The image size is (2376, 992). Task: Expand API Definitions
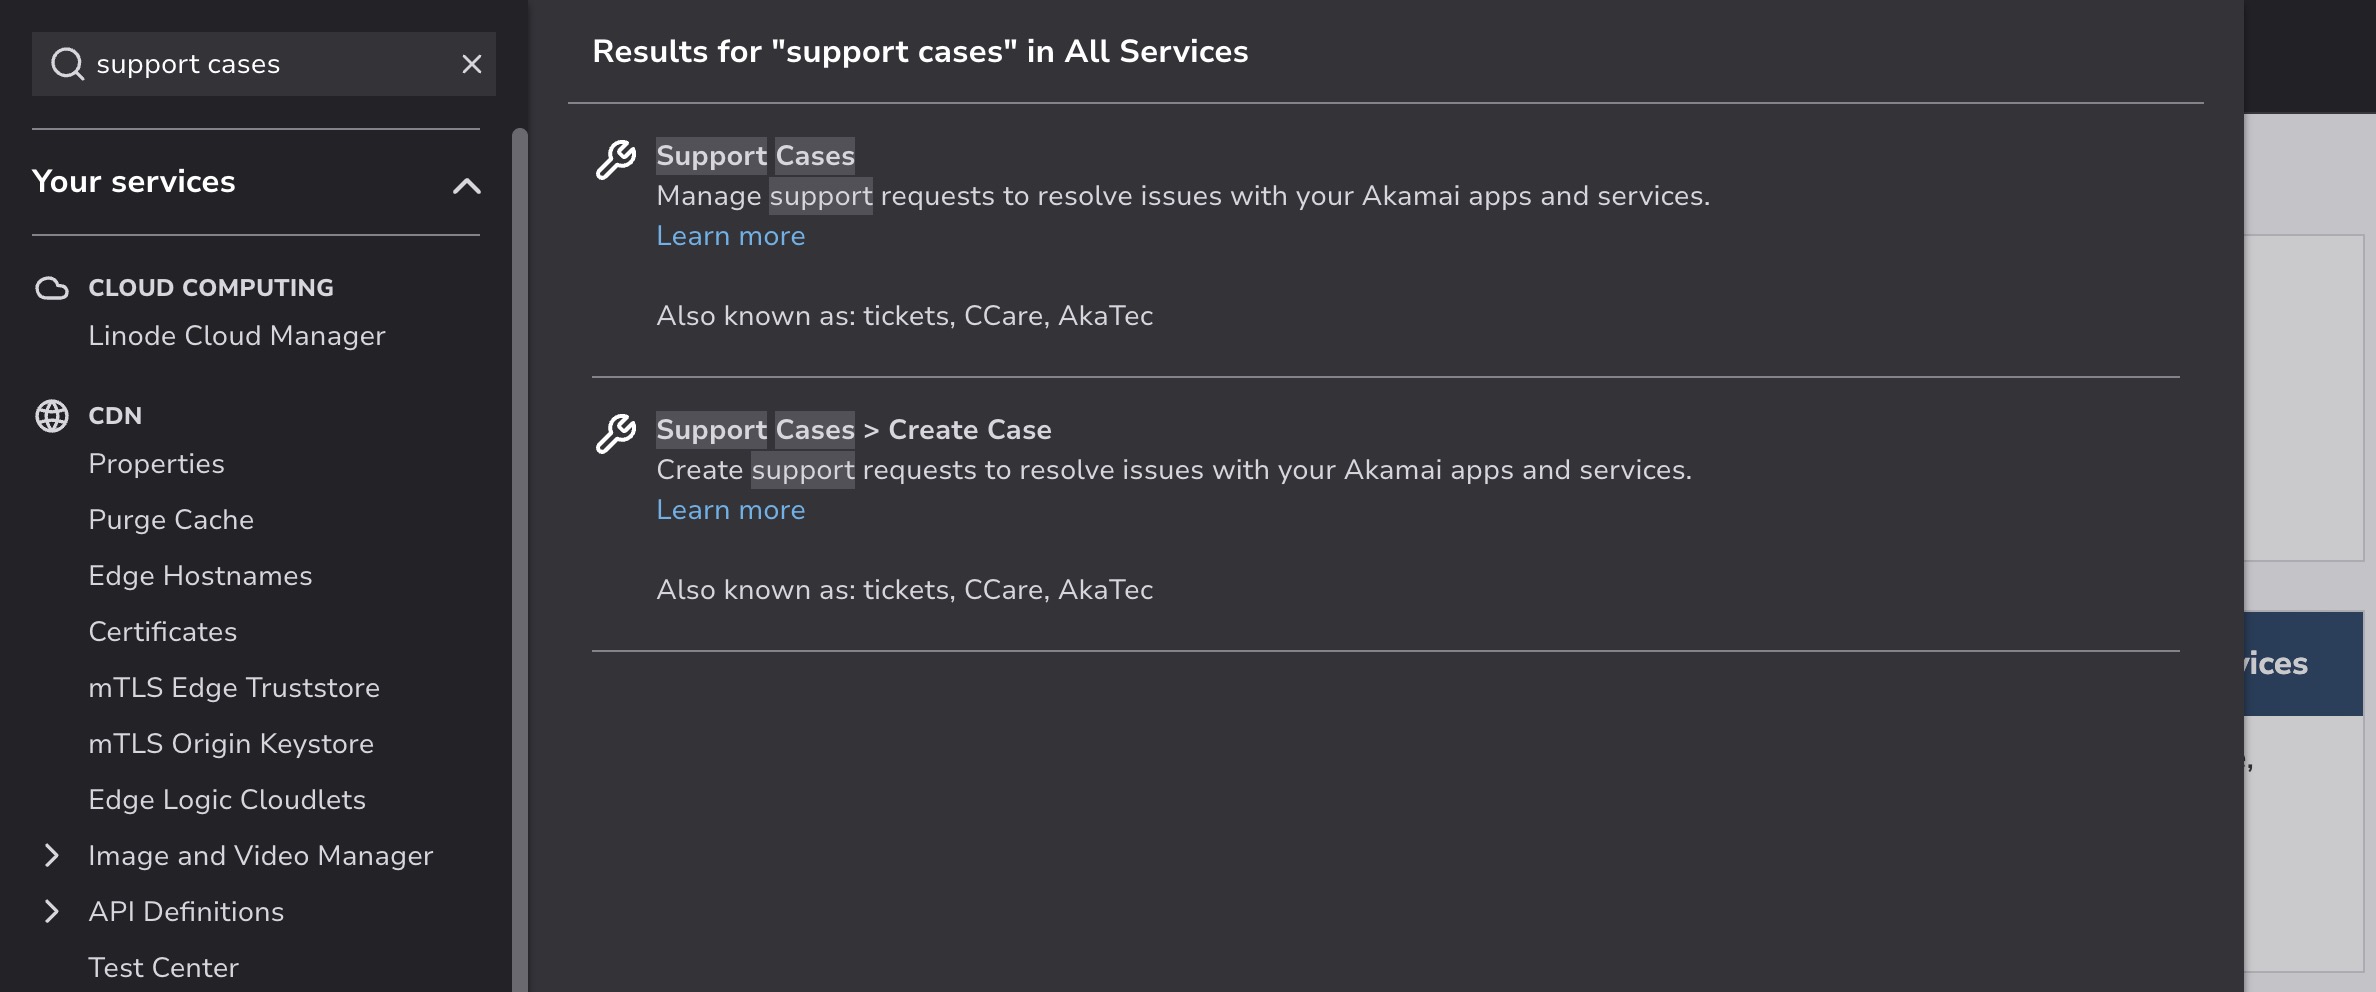point(53,911)
